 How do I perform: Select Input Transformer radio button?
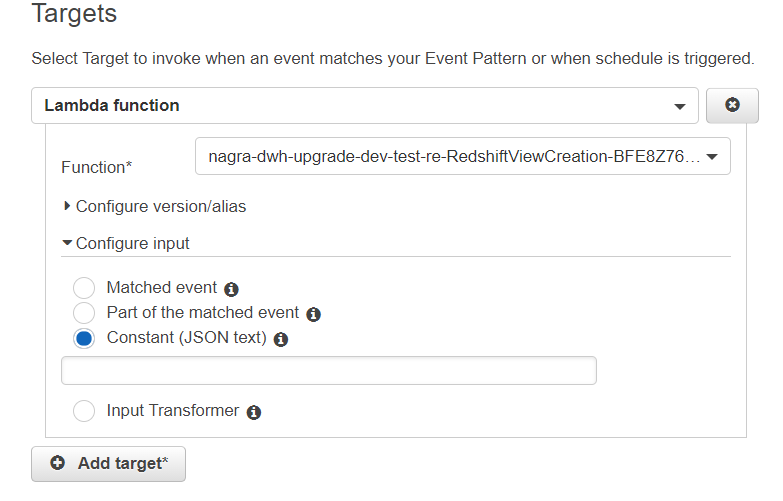tap(85, 411)
